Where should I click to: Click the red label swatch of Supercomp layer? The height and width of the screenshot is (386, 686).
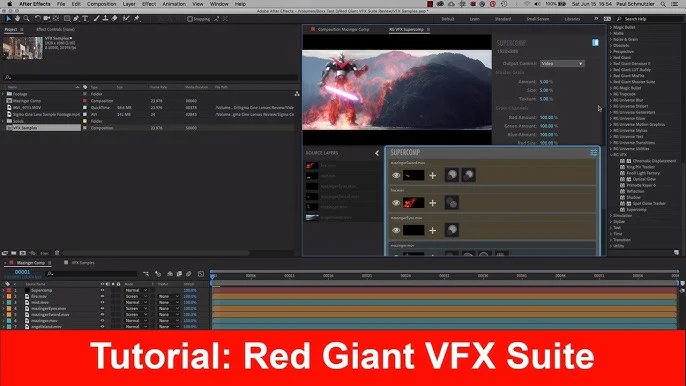9,290
